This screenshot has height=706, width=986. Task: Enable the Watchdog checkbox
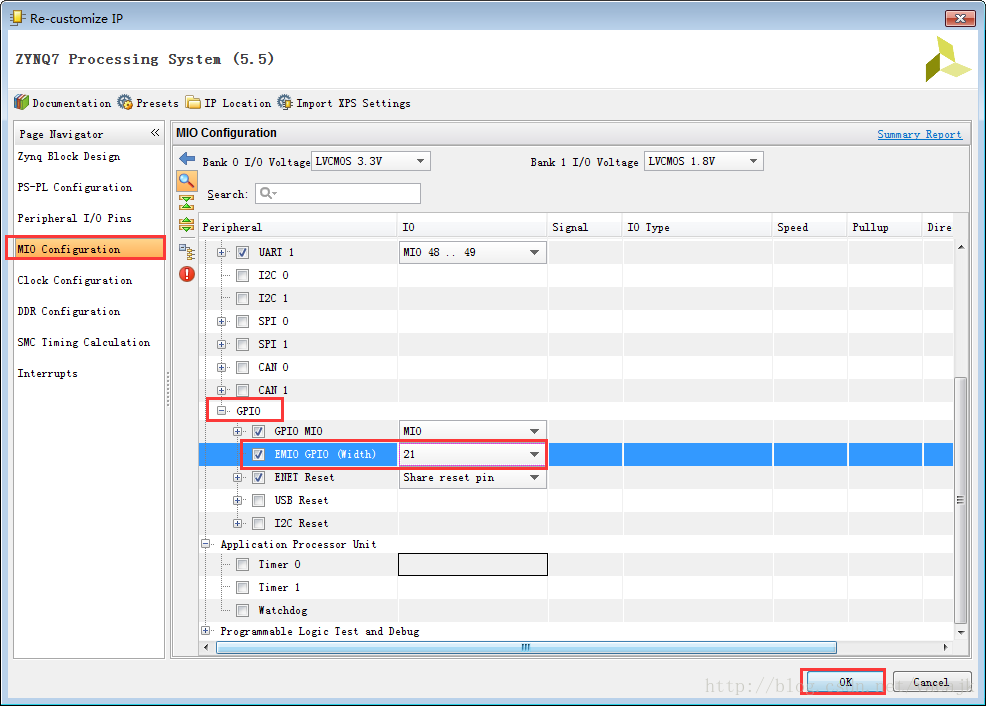pos(242,610)
